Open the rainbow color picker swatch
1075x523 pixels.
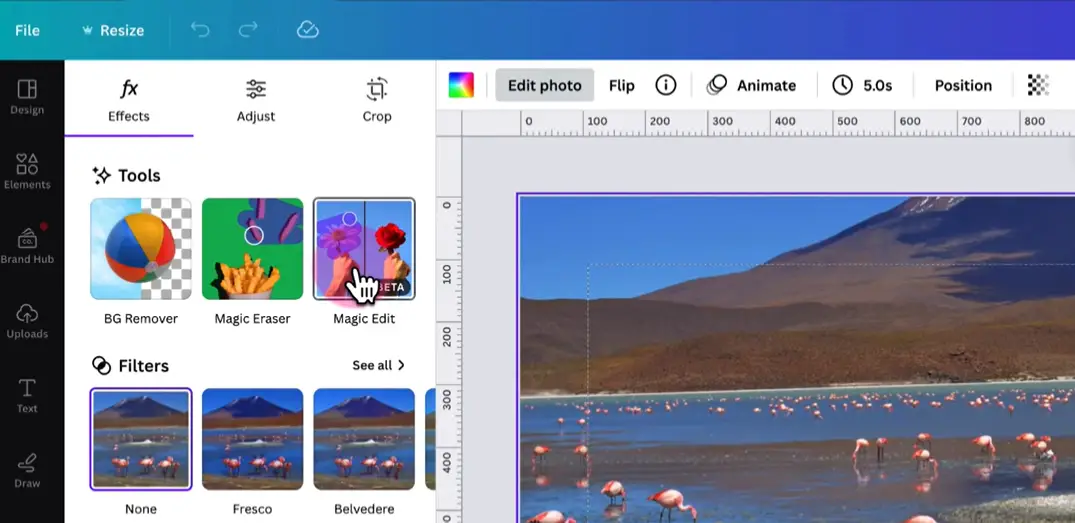tap(461, 85)
